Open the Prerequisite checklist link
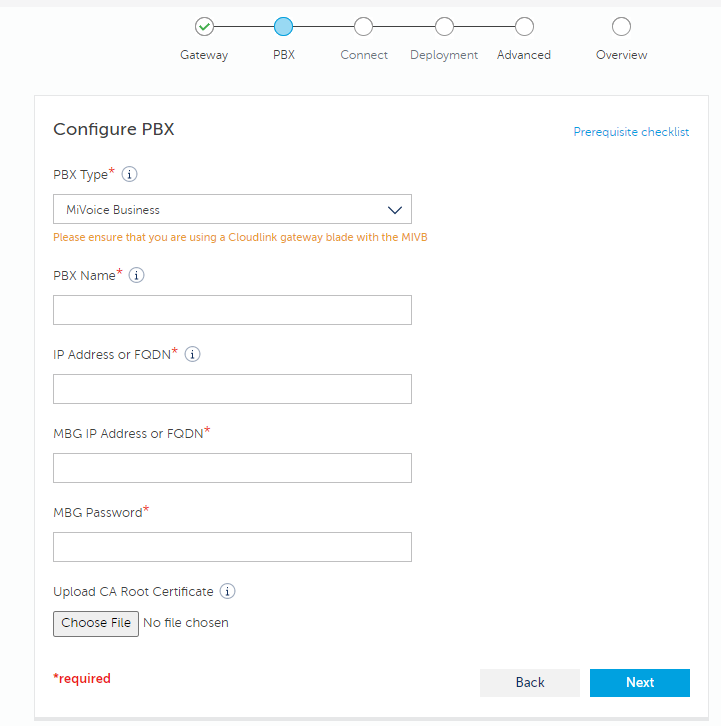This screenshot has height=726, width=721. click(631, 132)
